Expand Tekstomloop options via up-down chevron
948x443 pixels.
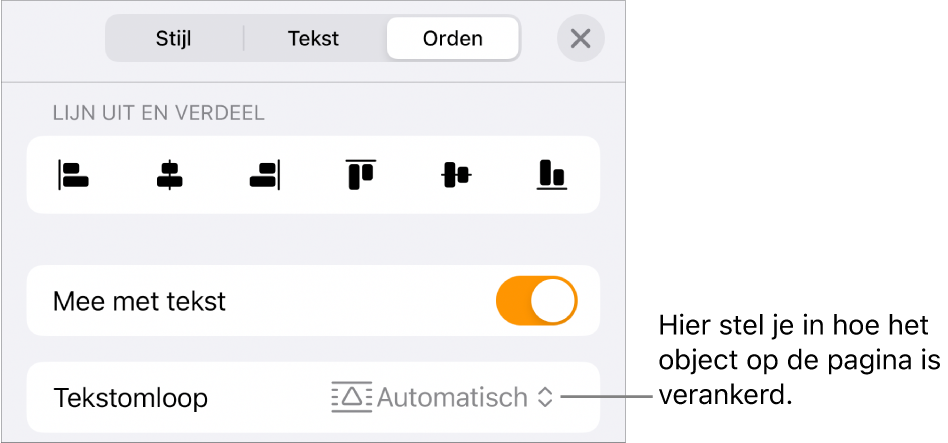pos(545,397)
